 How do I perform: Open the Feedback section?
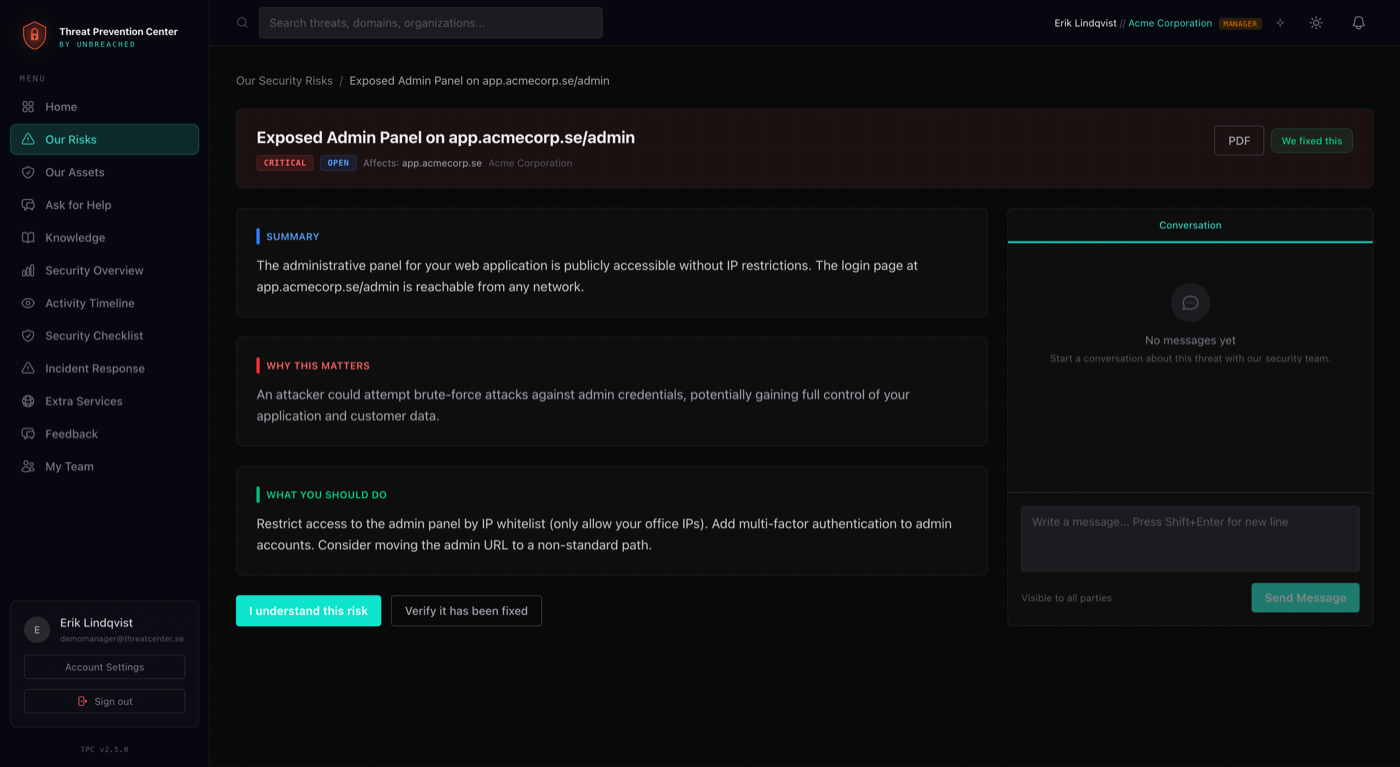coord(71,433)
